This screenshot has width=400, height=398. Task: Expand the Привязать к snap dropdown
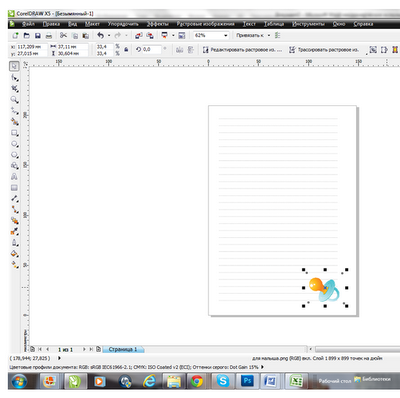[253, 35]
